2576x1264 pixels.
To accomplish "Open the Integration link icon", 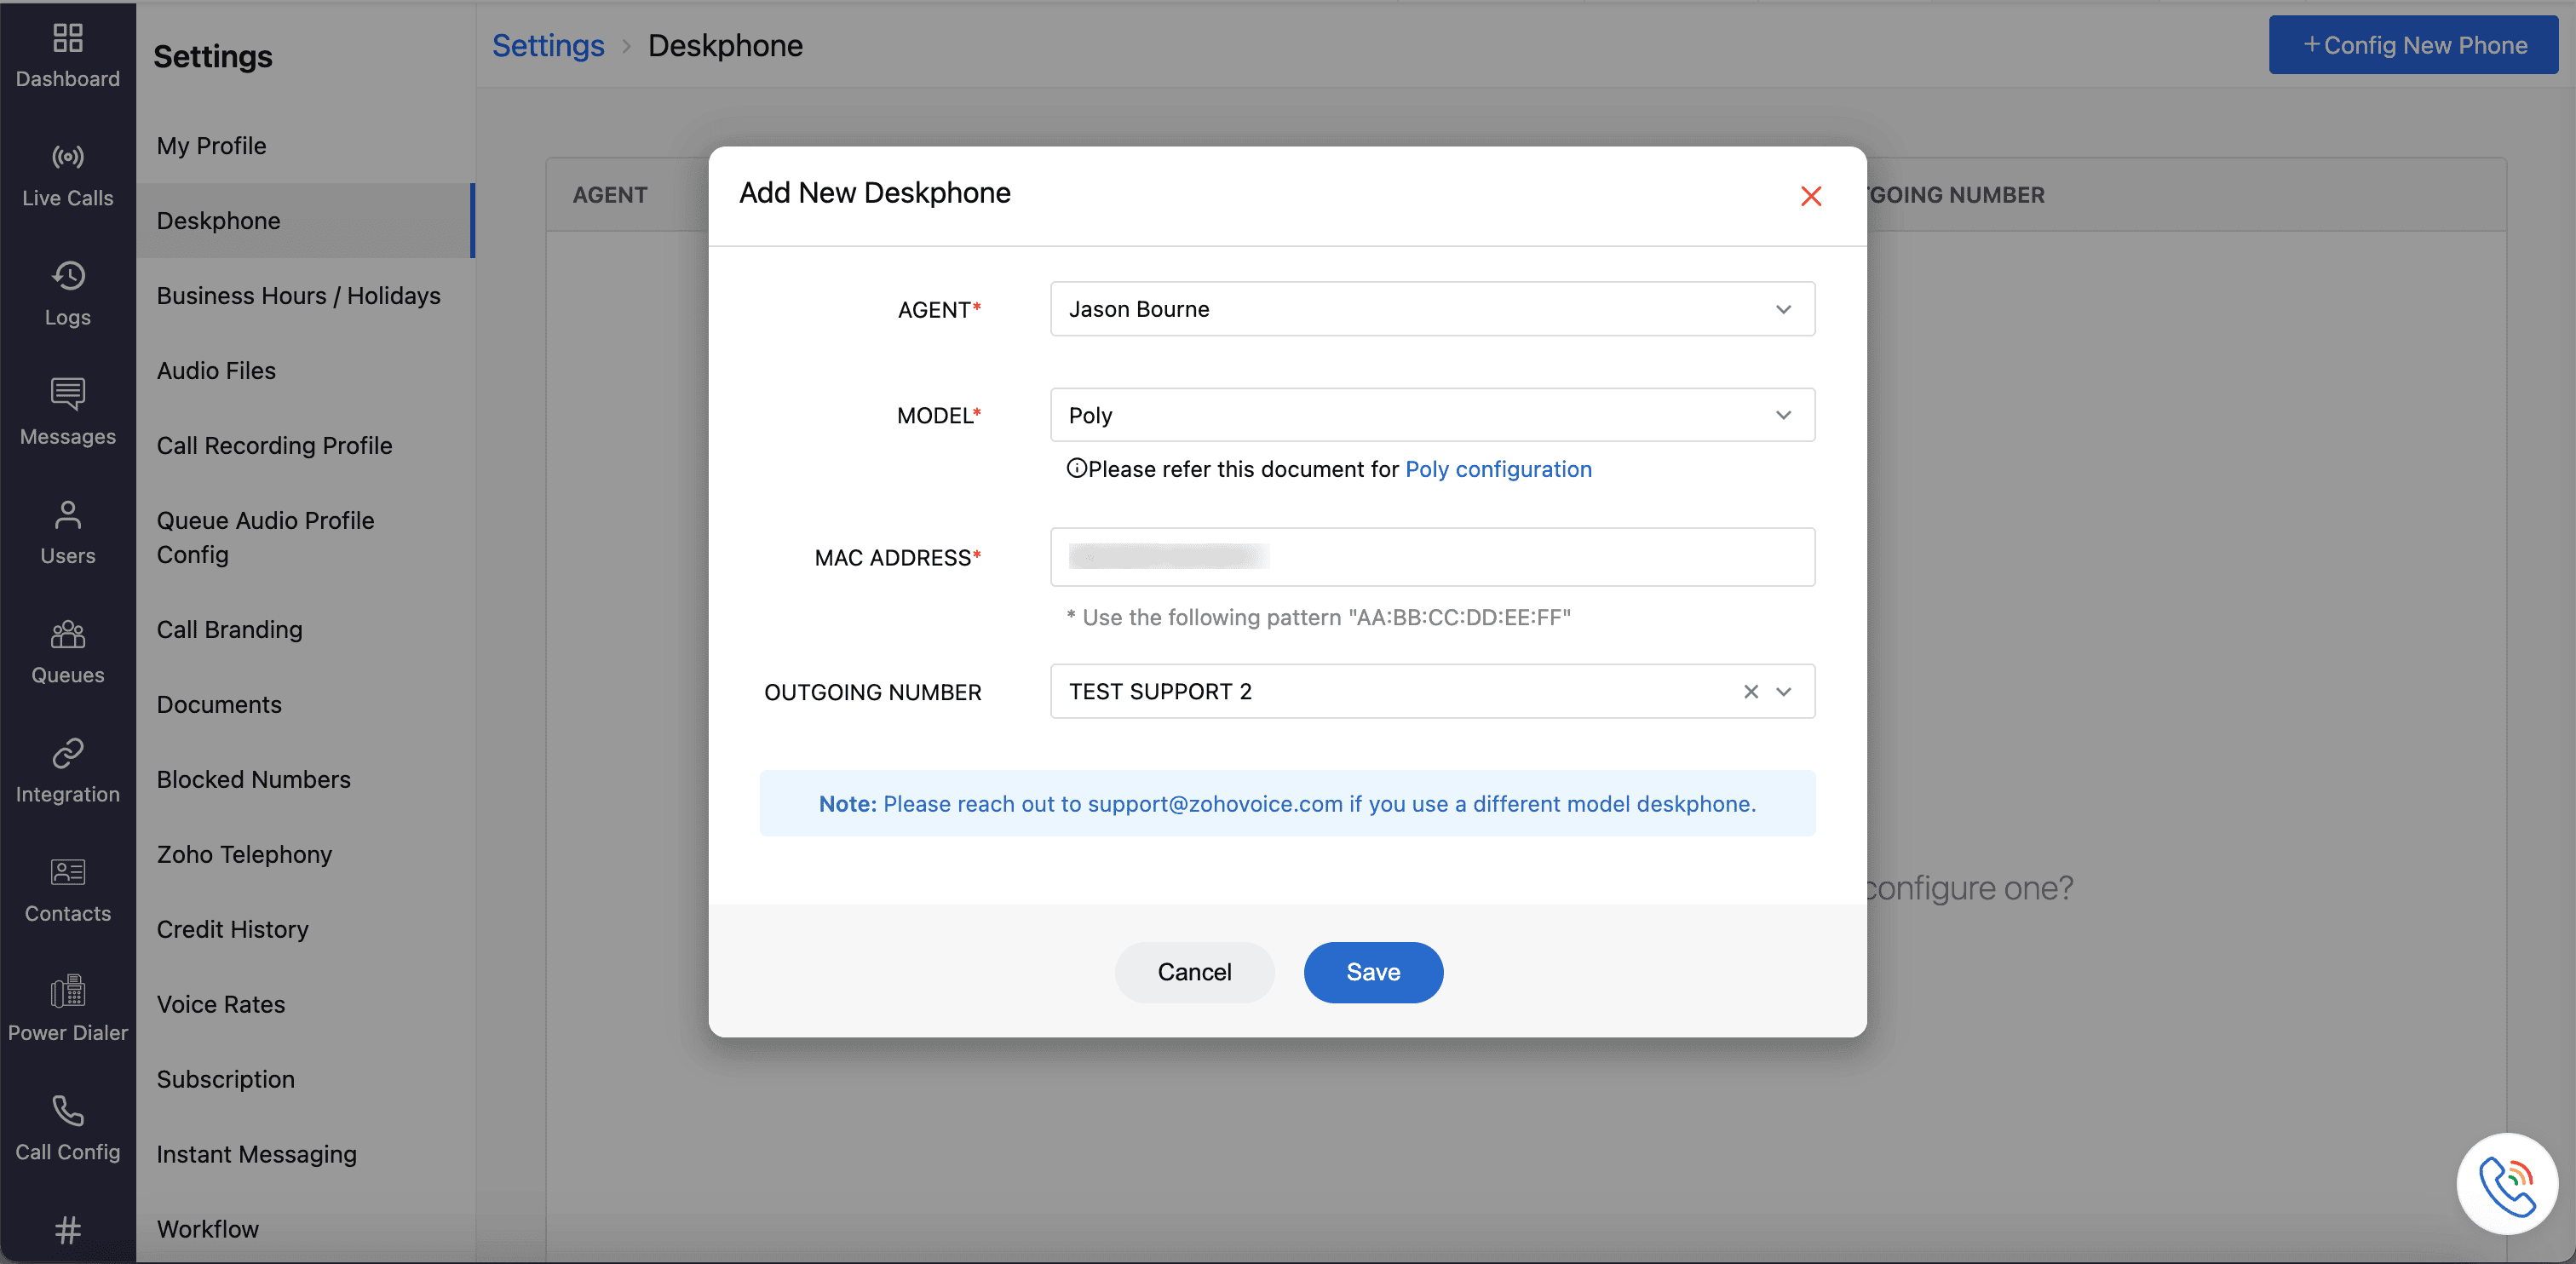I will [67, 753].
